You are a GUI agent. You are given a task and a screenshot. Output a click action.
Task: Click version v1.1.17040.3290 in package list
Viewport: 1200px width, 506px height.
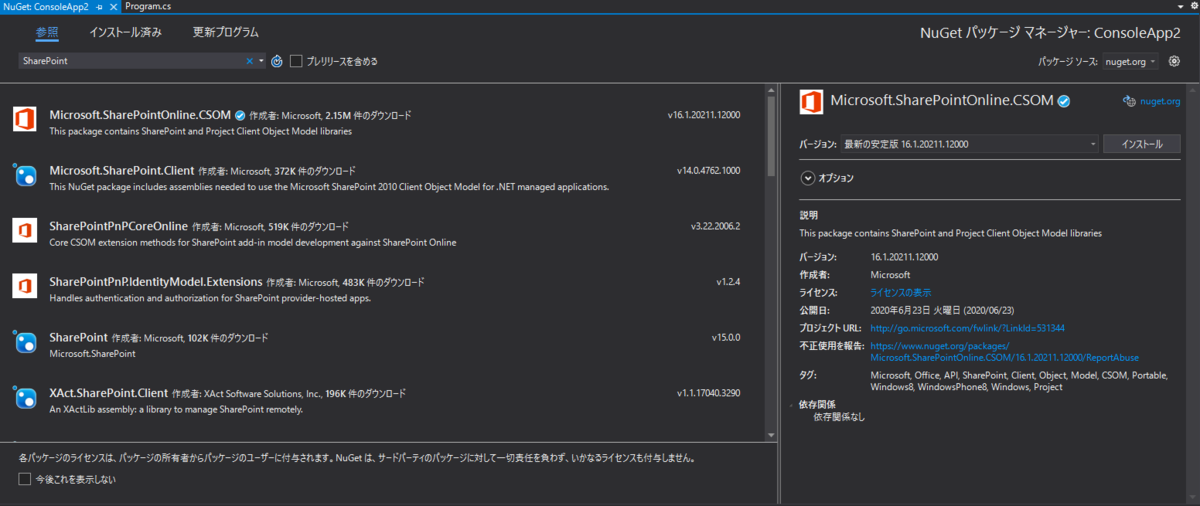(x=708, y=393)
